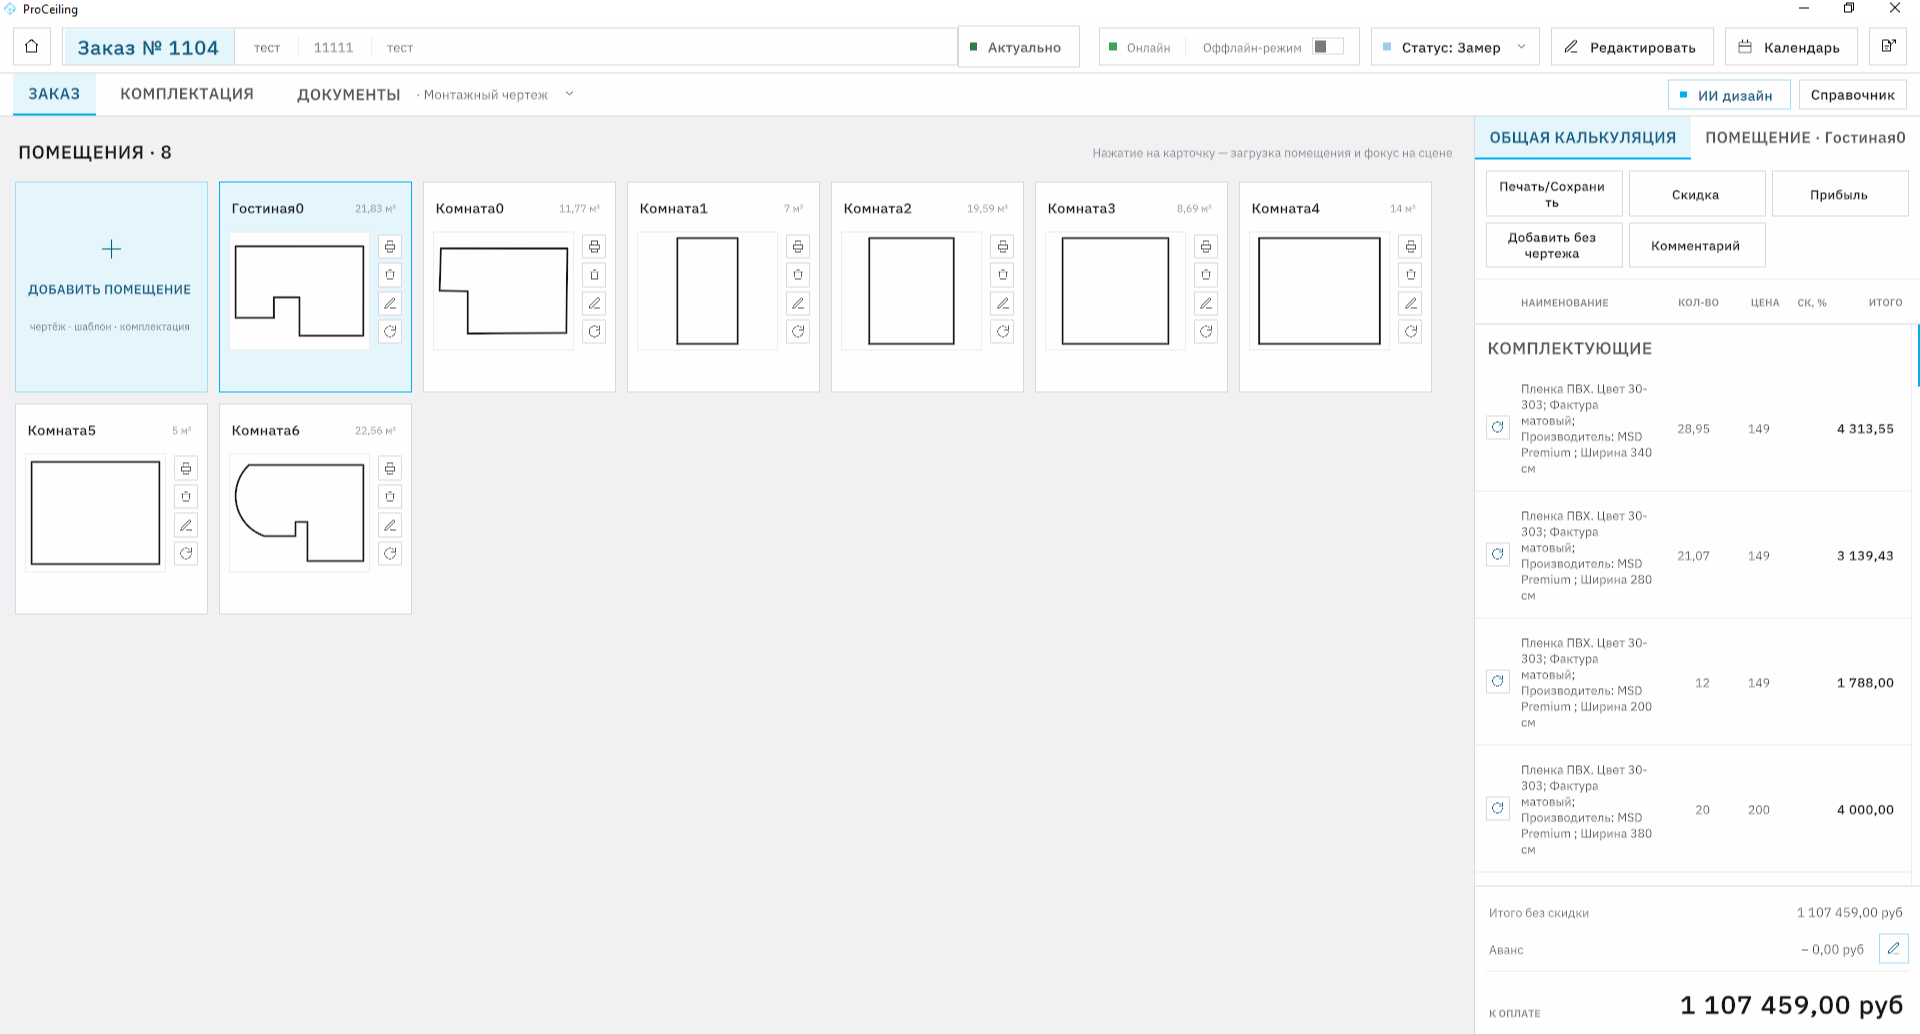The image size is (1920, 1034).
Task: Go to home via house icon
Action: [32, 47]
